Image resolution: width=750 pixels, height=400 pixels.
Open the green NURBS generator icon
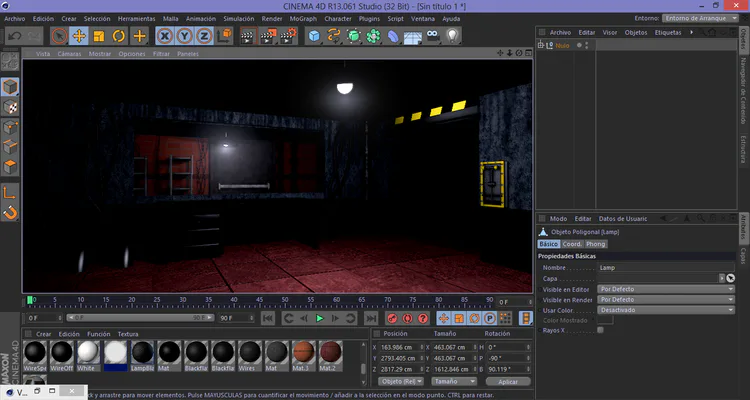click(x=353, y=36)
